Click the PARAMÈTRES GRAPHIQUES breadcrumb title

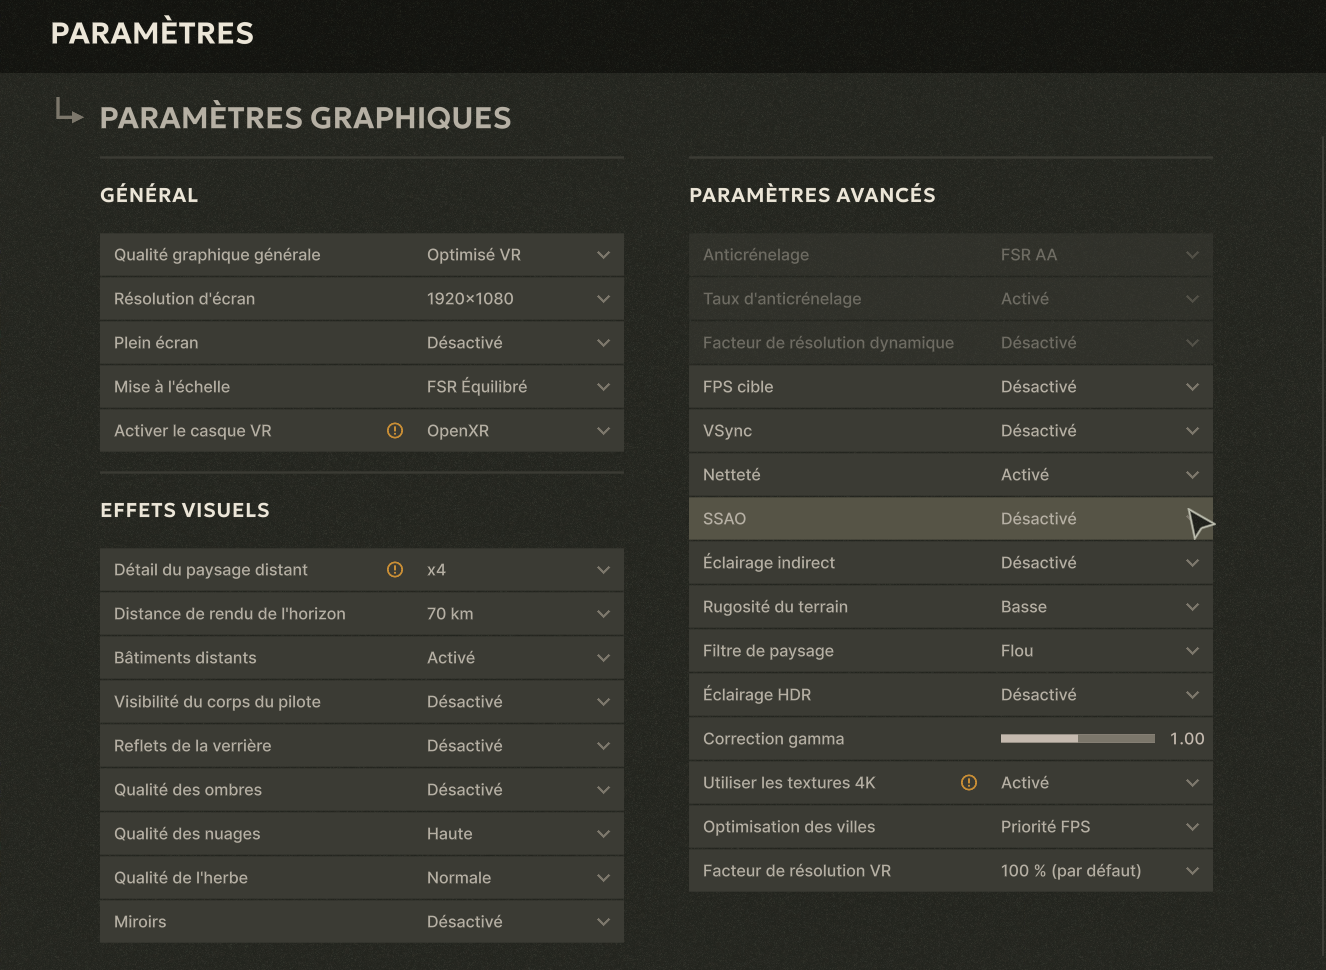tap(305, 118)
